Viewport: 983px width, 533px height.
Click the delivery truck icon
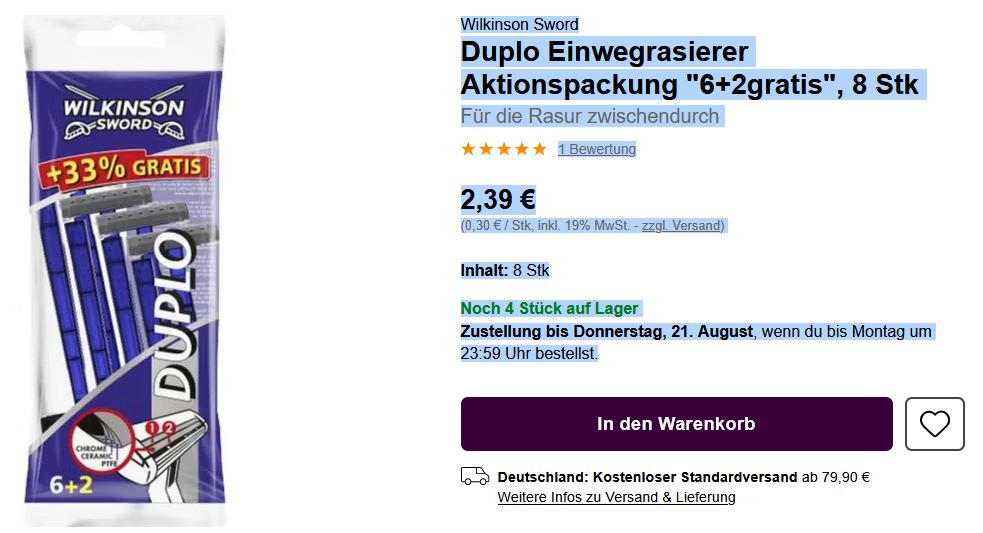pyautogui.click(x=475, y=477)
